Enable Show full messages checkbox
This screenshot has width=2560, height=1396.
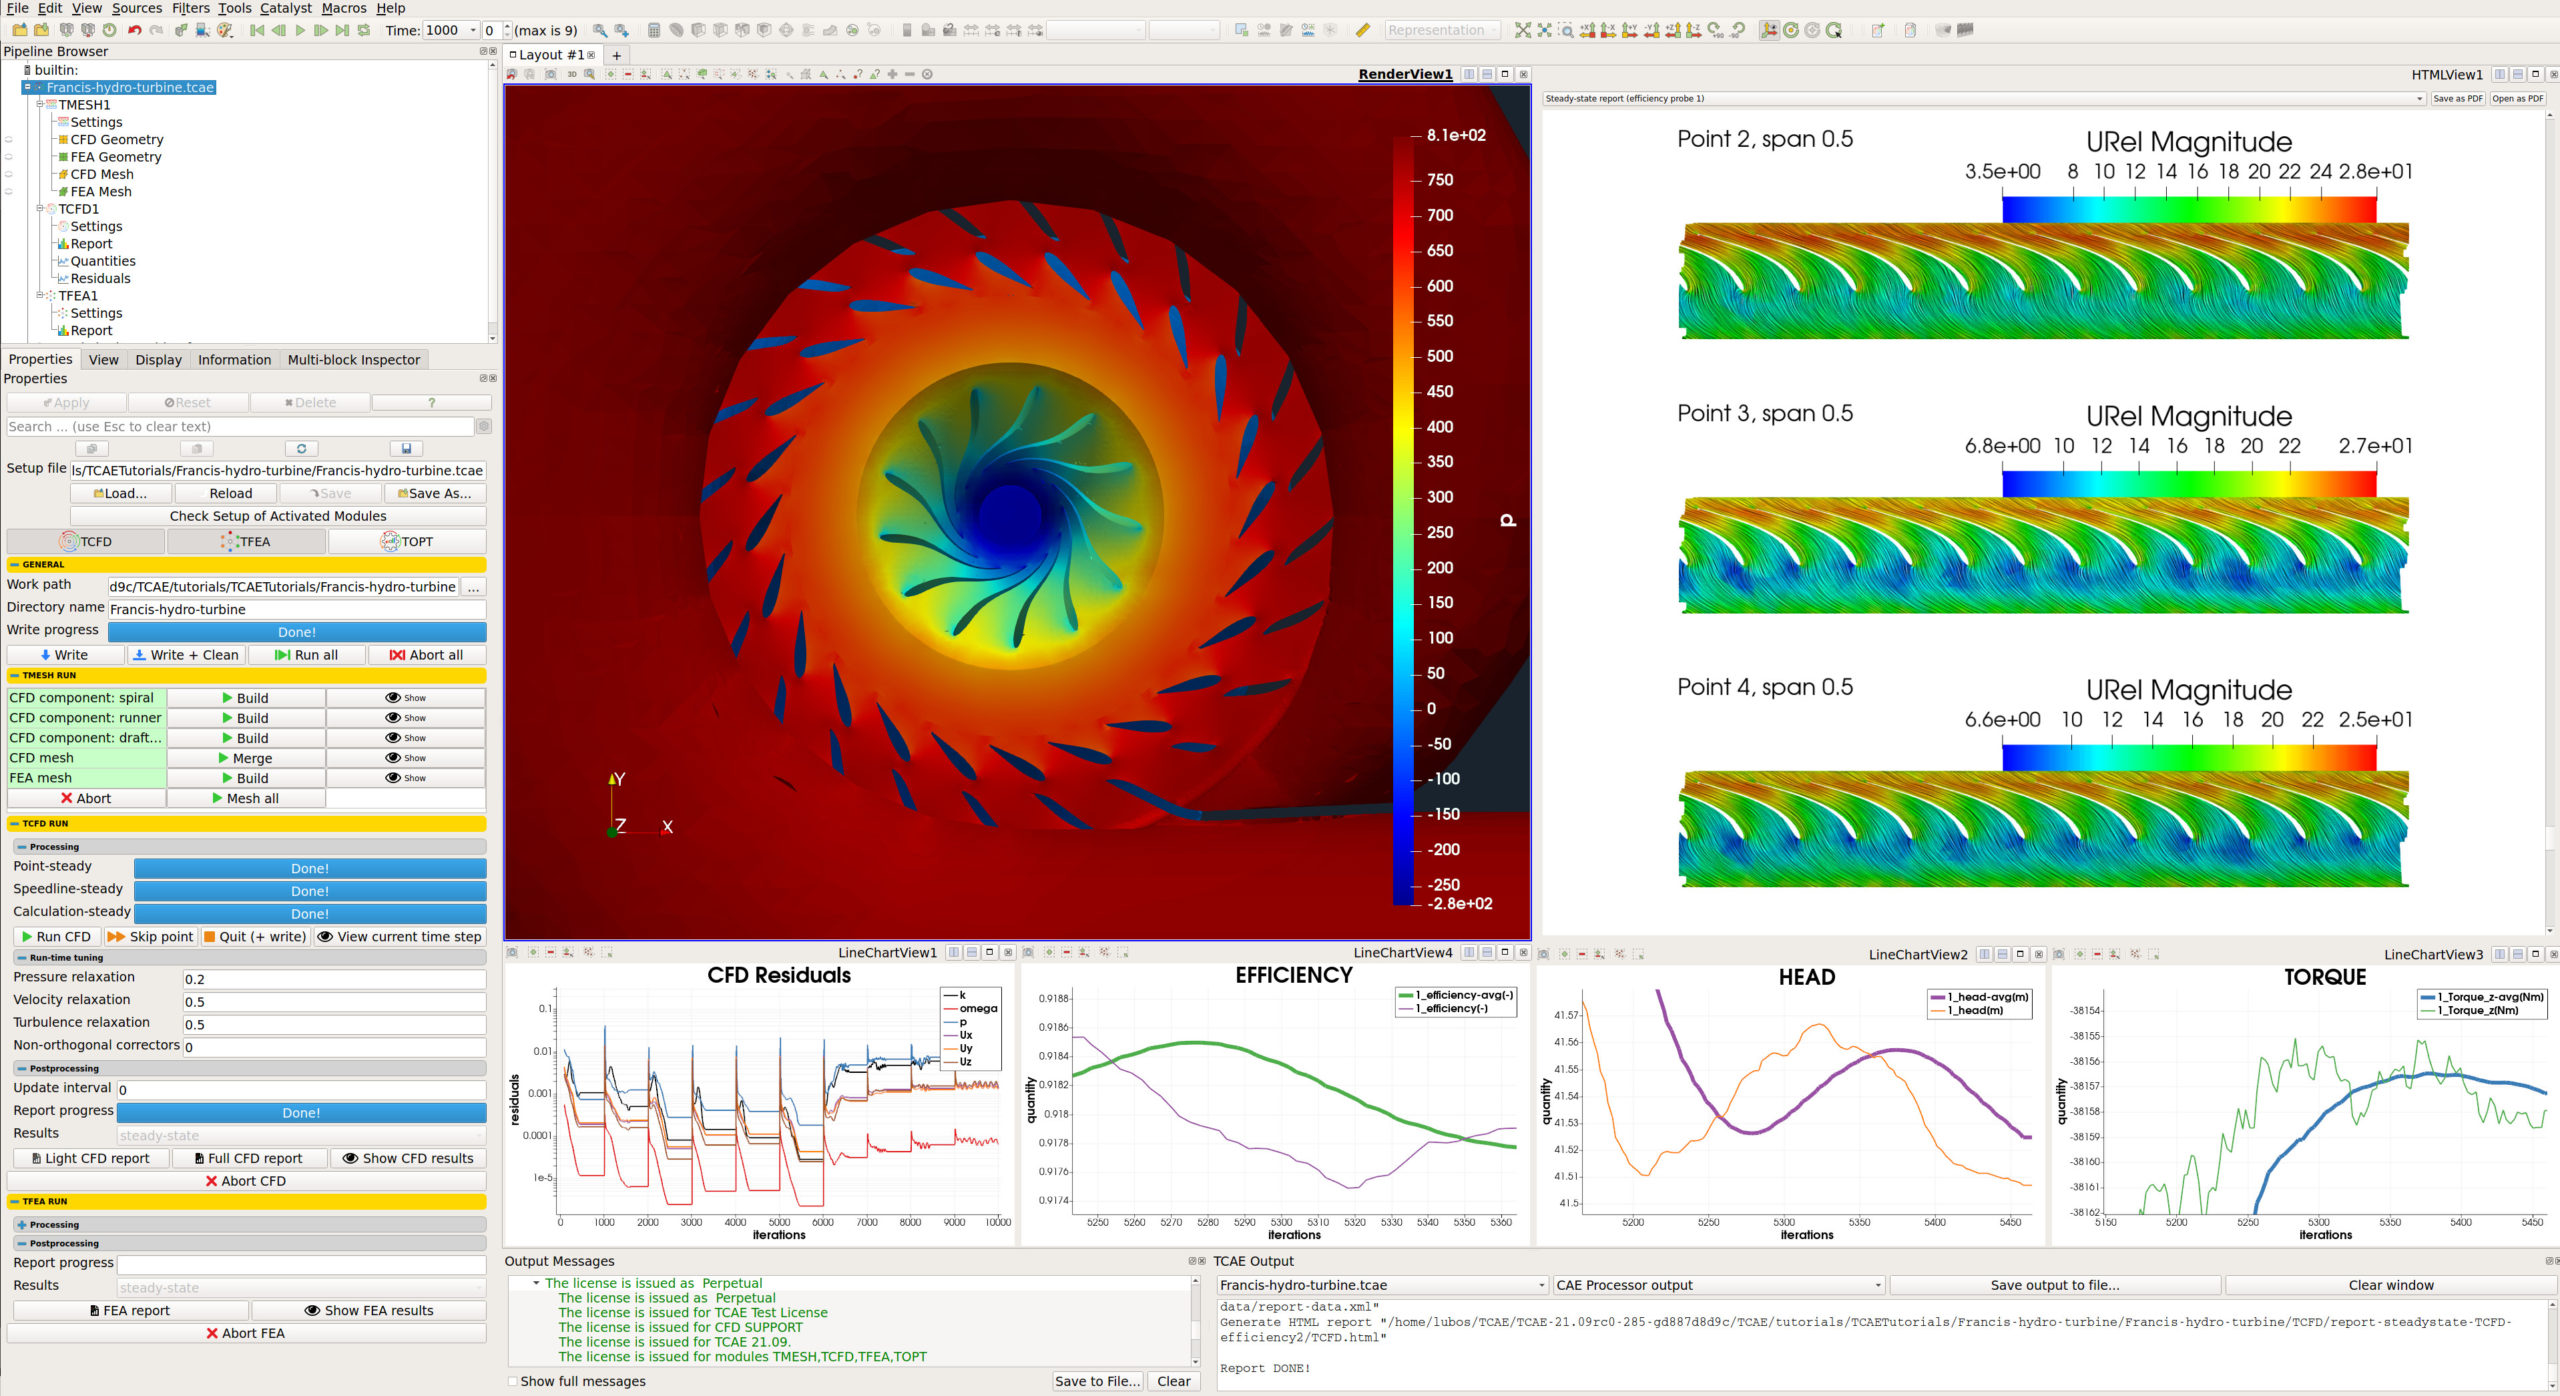(513, 1381)
